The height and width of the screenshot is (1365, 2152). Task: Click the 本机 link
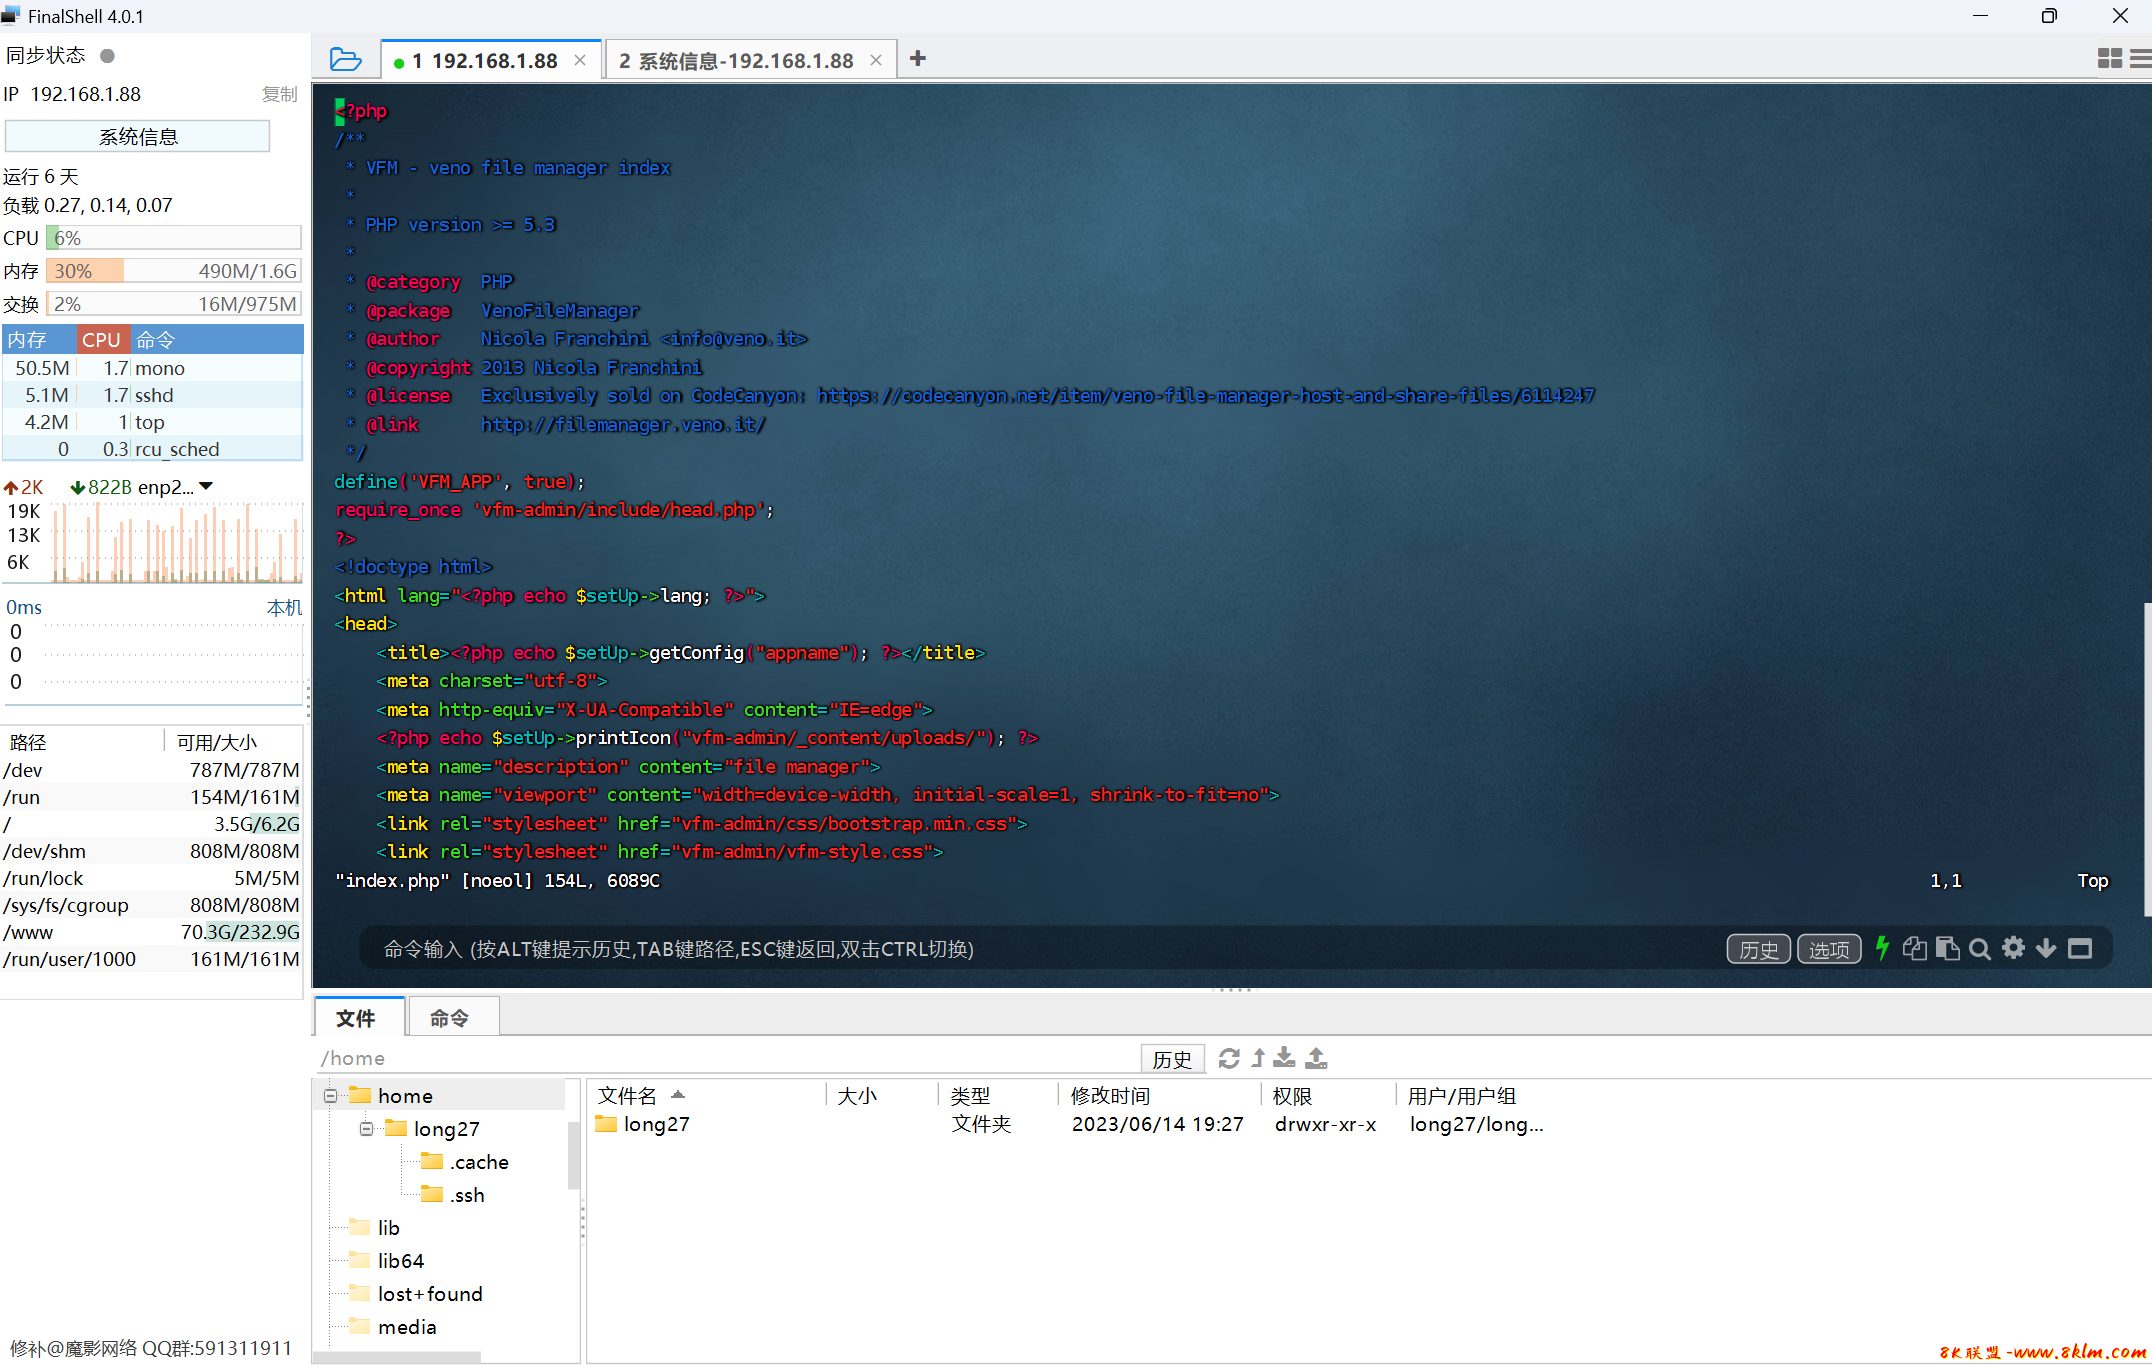pyautogui.click(x=284, y=607)
